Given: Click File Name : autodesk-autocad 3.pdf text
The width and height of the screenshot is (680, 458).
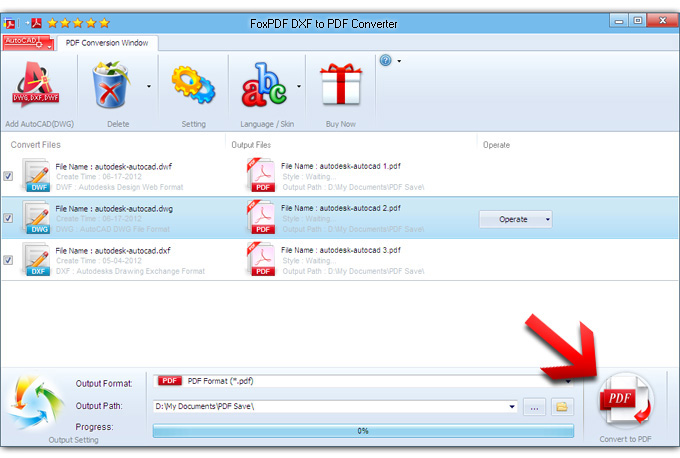Looking at the screenshot, I should tap(341, 250).
